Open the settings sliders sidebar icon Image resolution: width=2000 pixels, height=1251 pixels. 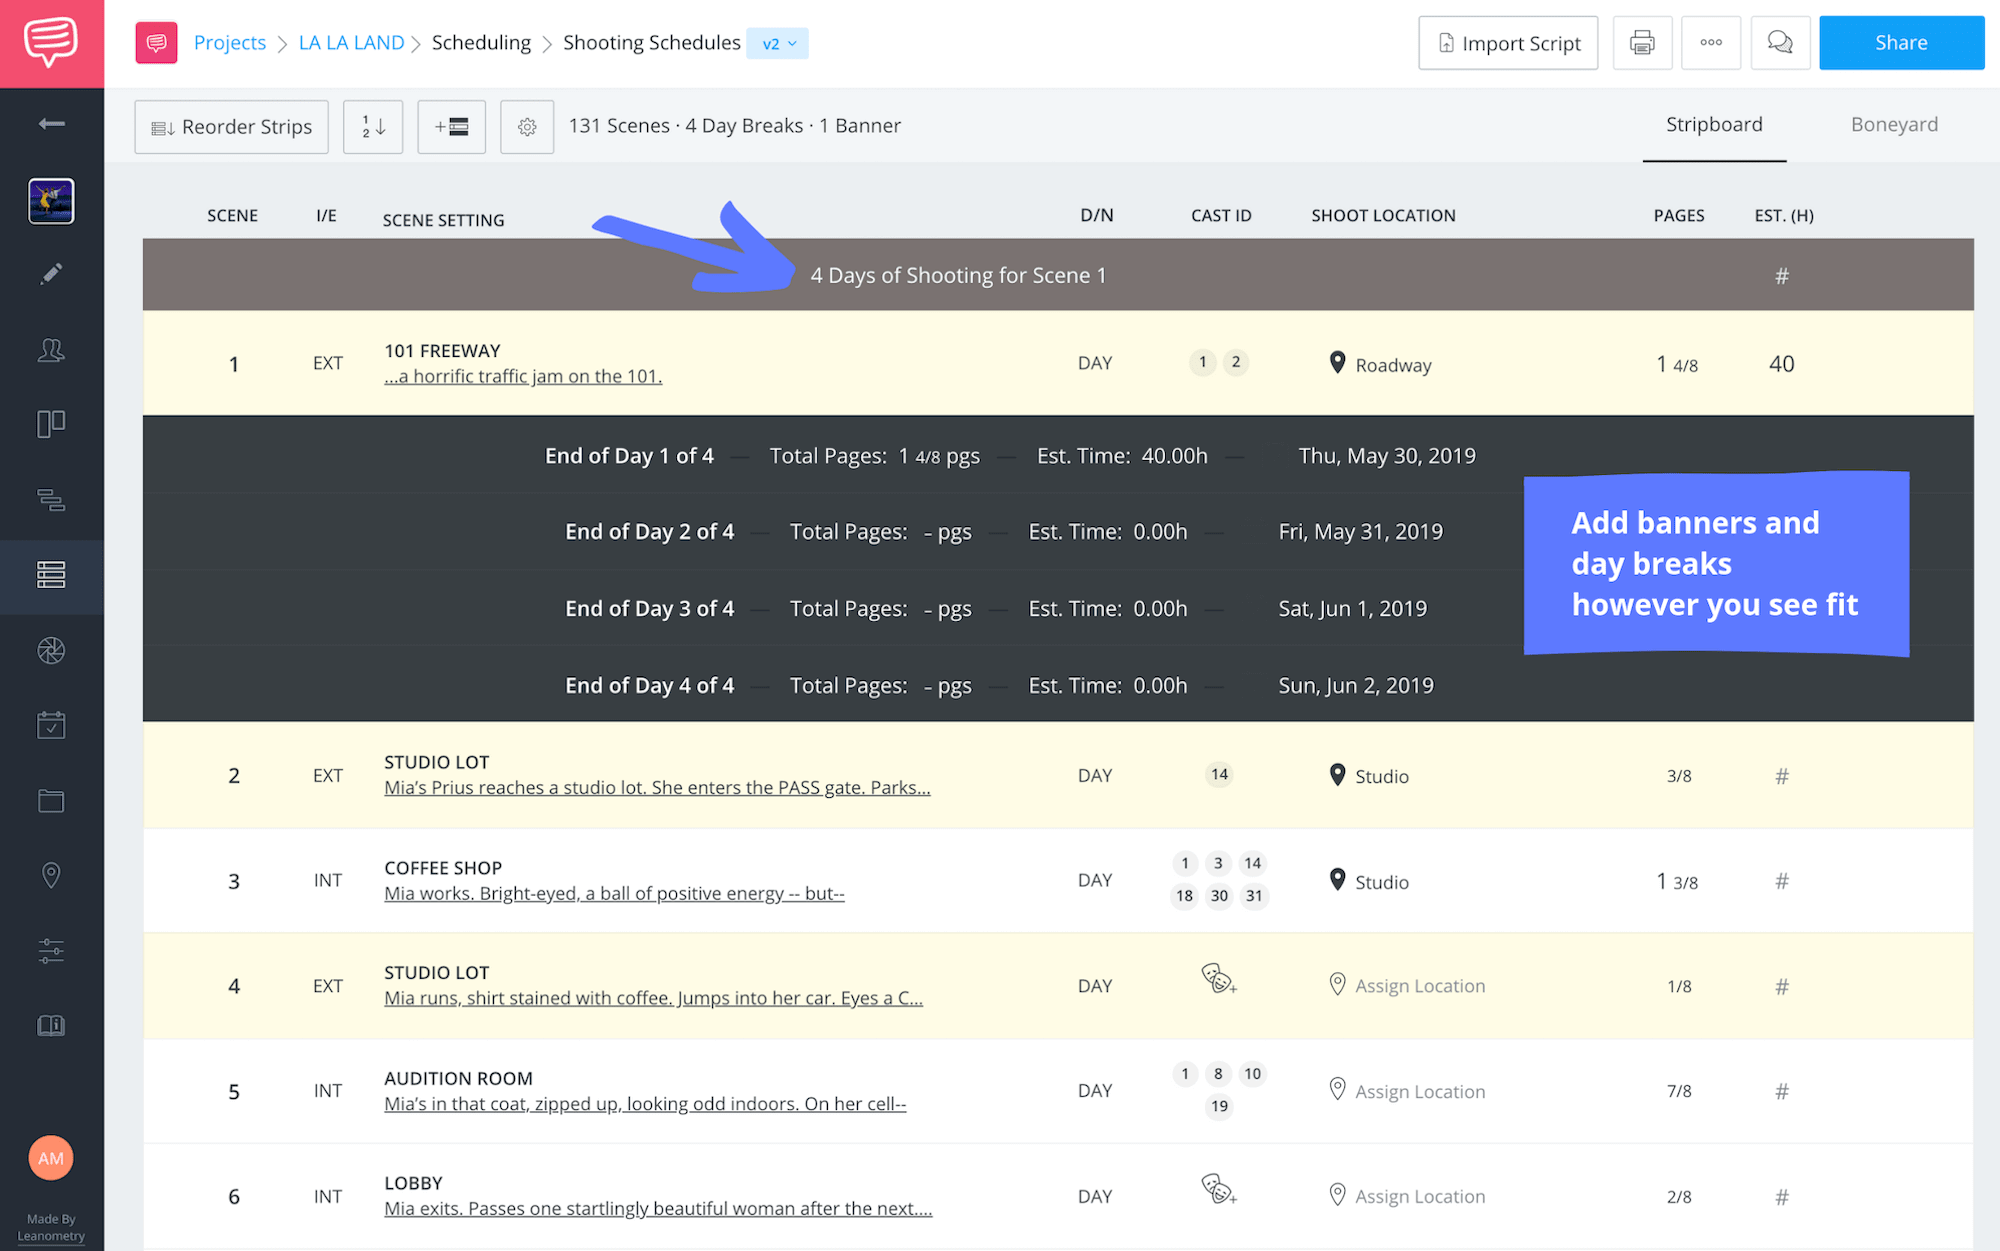pyautogui.click(x=51, y=950)
